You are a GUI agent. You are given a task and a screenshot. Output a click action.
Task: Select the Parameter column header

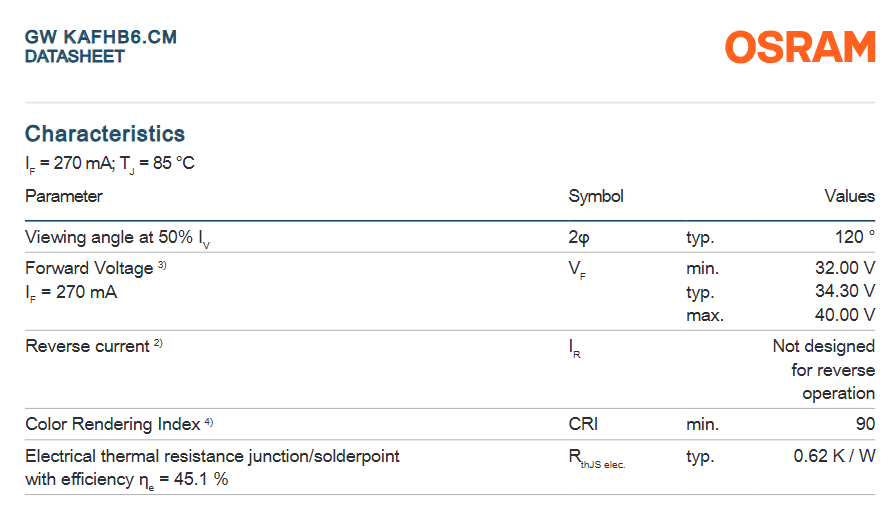pos(64,196)
